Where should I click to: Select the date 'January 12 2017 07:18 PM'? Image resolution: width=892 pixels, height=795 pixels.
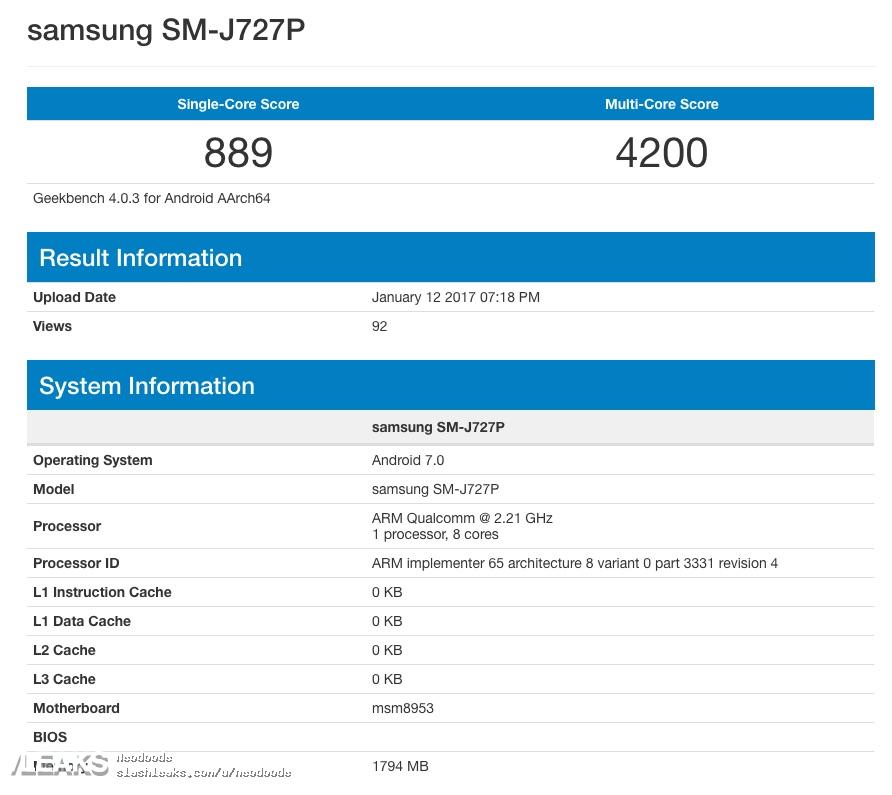[x=456, y=297]
